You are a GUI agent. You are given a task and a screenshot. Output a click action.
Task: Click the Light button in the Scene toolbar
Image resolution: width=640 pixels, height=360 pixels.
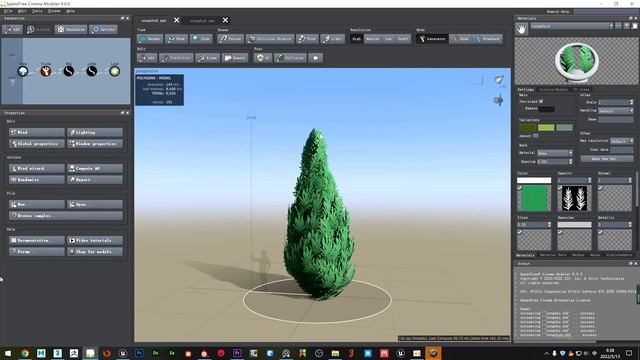[333, 39]
